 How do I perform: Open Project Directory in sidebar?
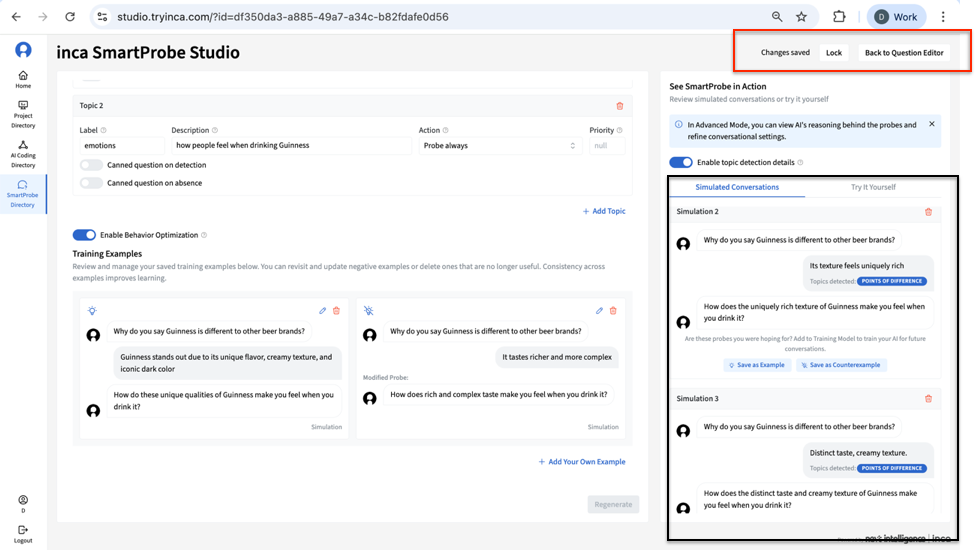[x=23, y=114]
